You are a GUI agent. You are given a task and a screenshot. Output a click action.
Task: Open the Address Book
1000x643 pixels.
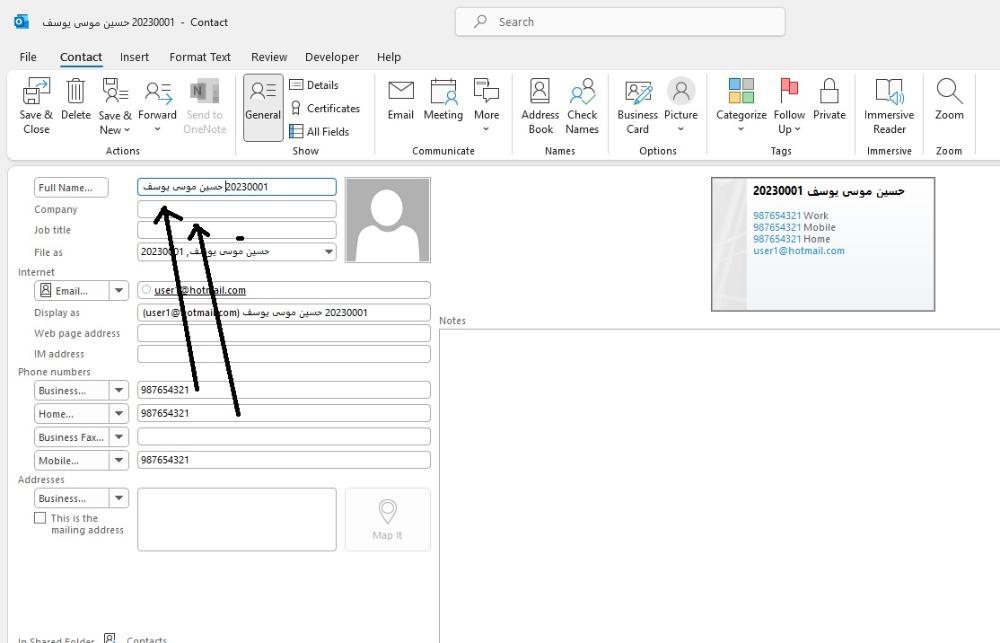point(540,91)
